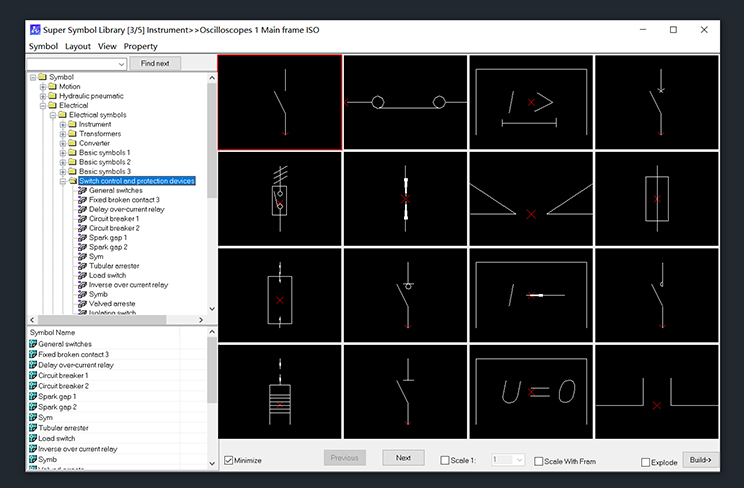Open the search combo box dropdown
Viewport: 744px width, 488px height.
(121, 64)
